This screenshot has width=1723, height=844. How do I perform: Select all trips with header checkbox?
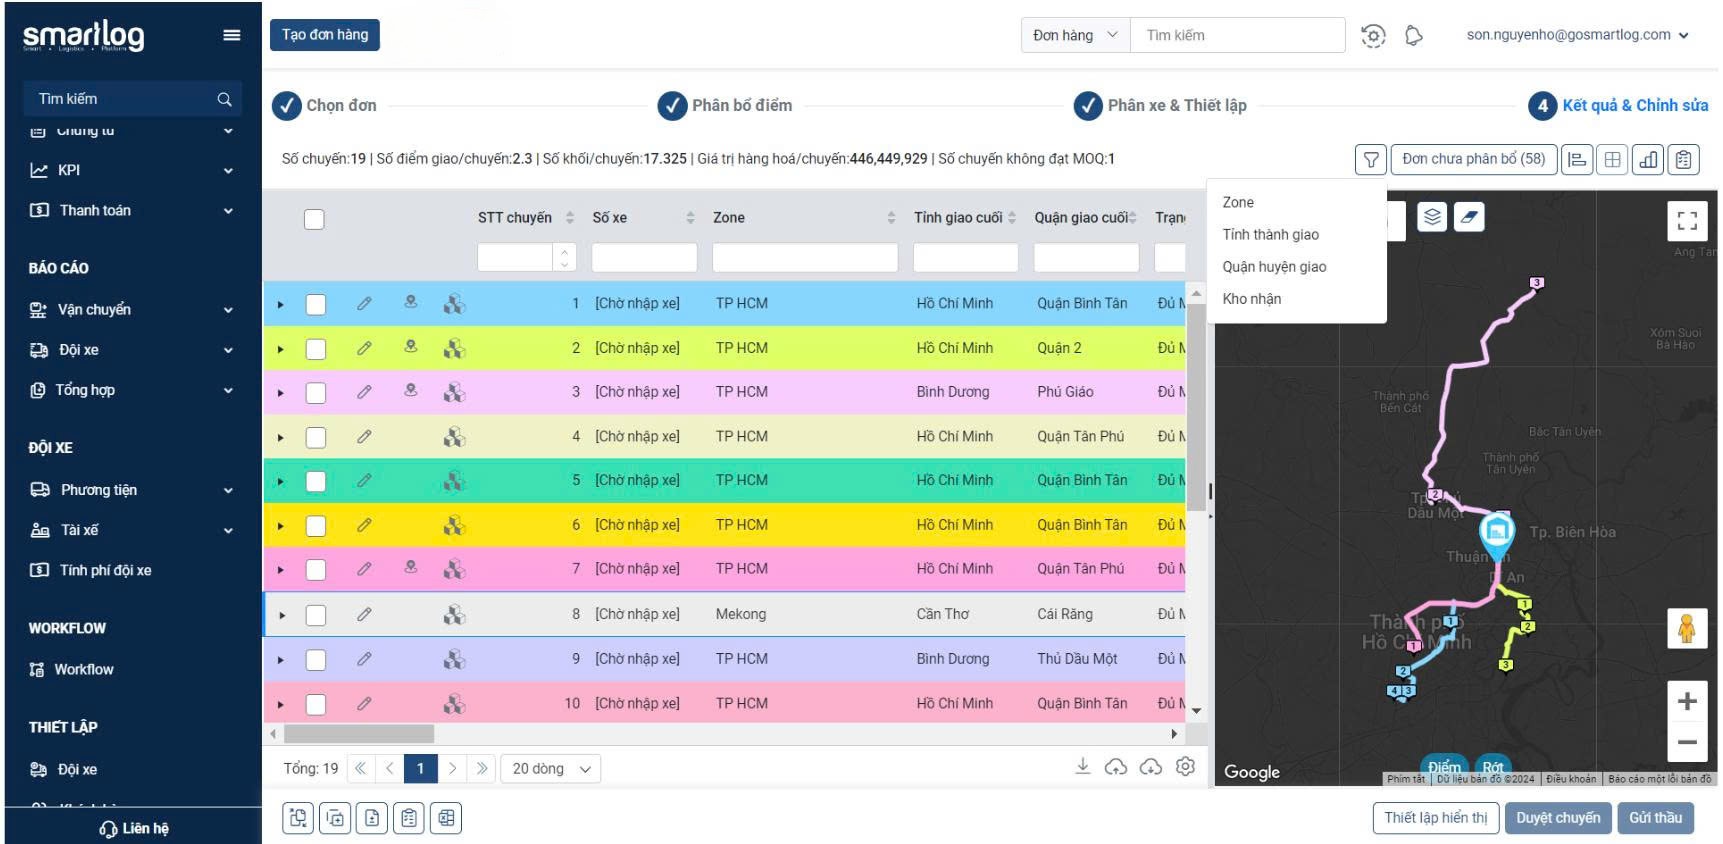click(x=314, y=219)
